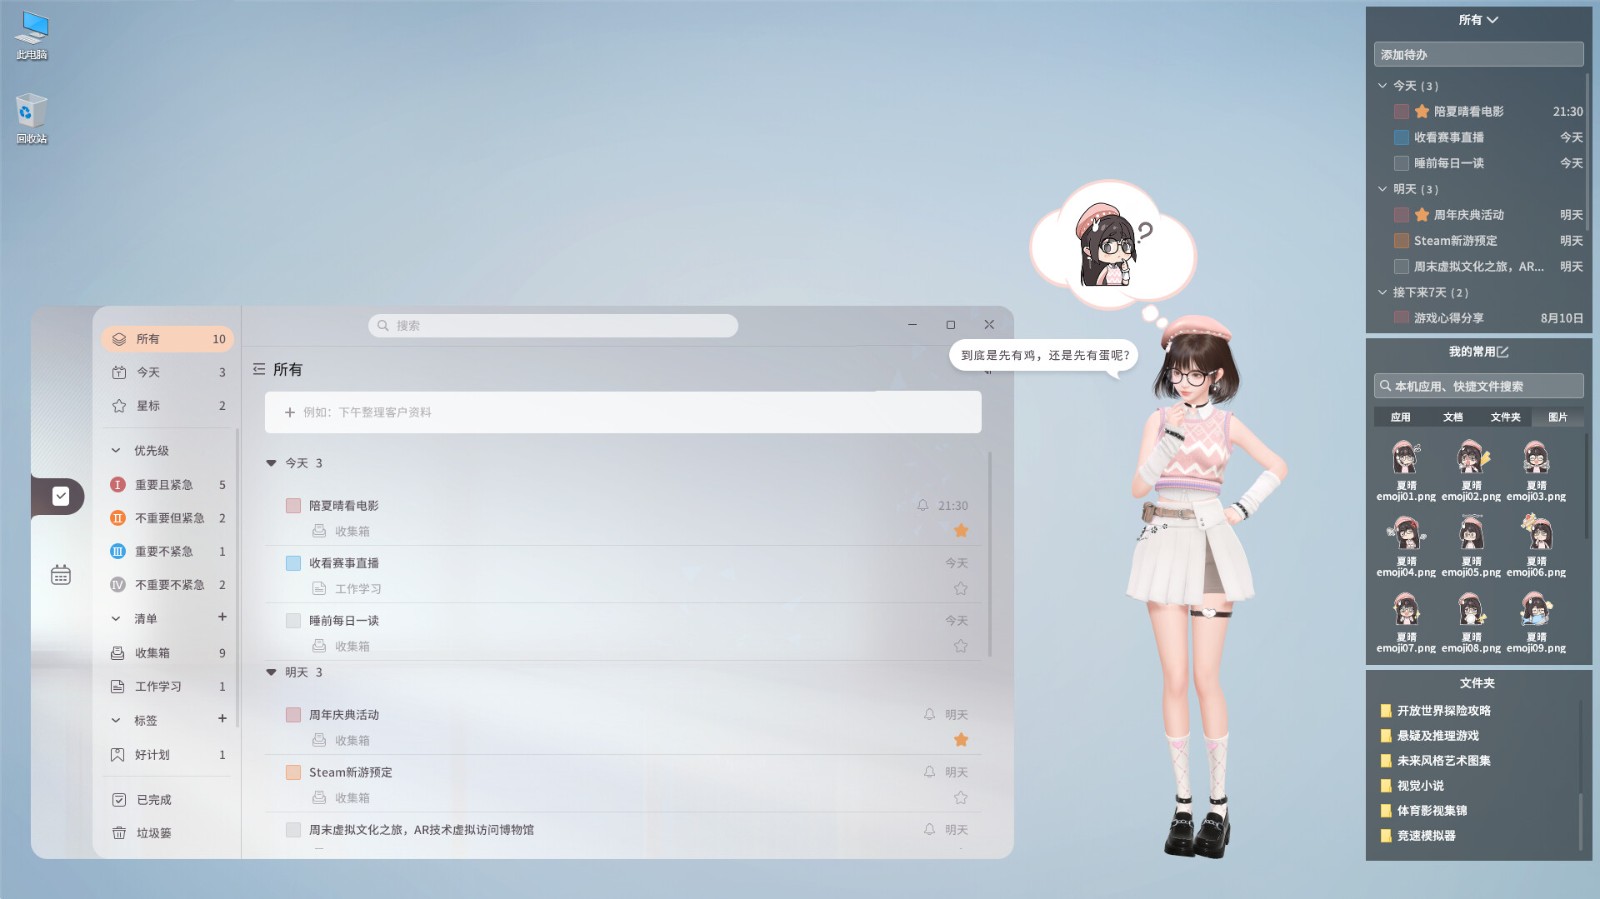Toggle the list menu icon beside 所有 heading
1600x899 pixels.
(259, 369)
